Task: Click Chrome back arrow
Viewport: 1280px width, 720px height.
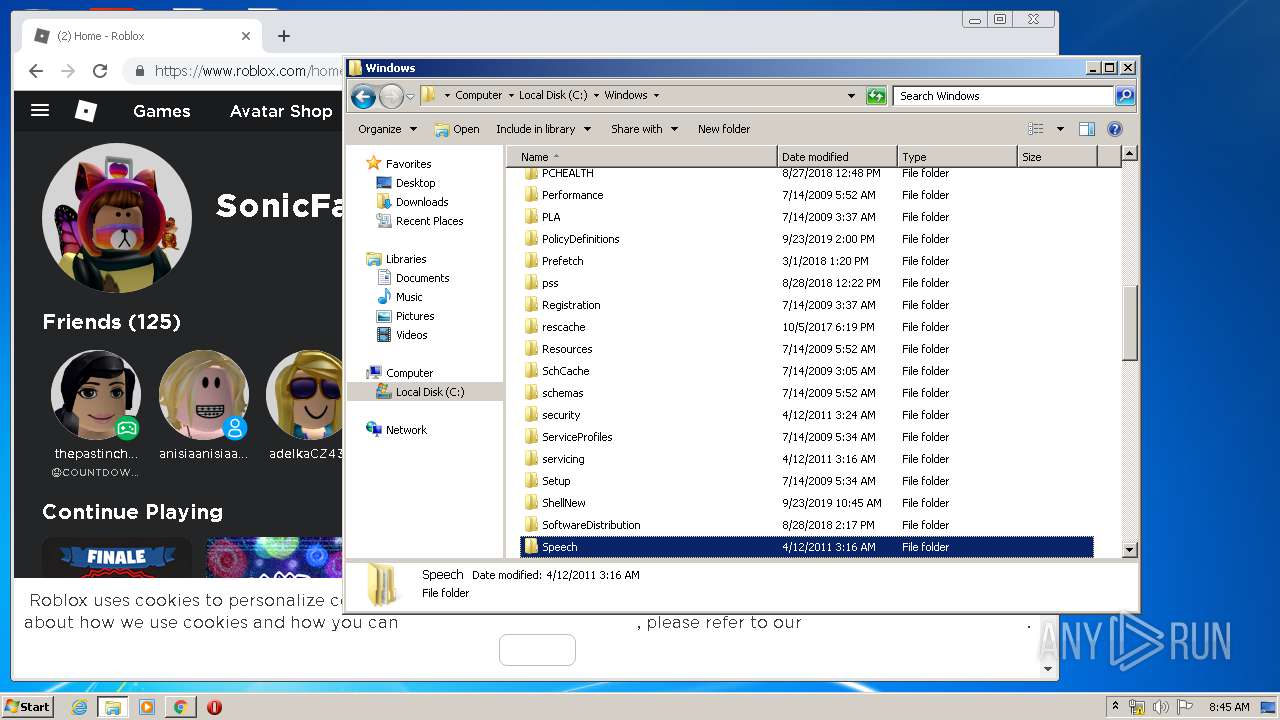Action: (x=36, y=71)
